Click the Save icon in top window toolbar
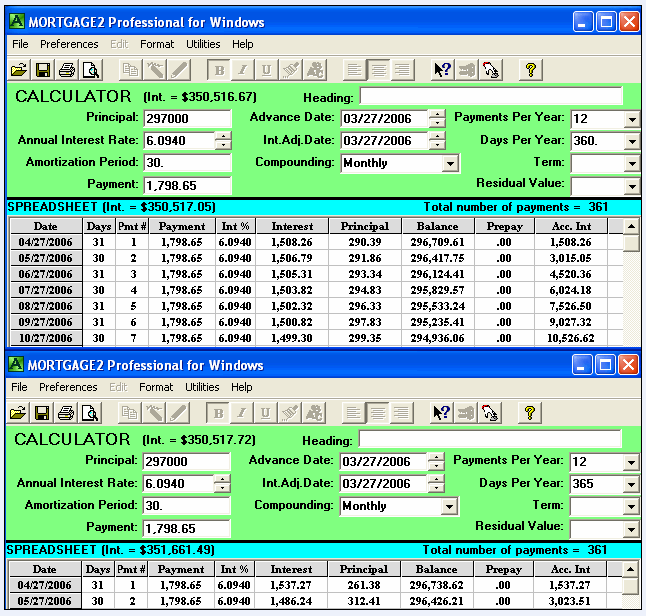The width and height of the screenshot is (646, 616). [x=43, y=70]
